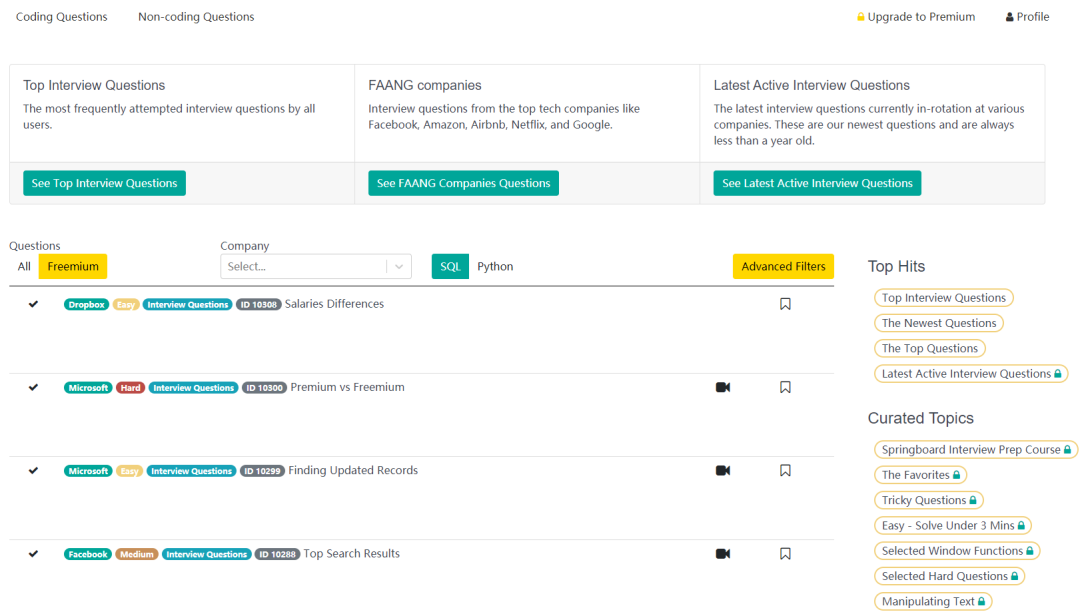Expand the Advanced Filters panel

point(783,266)
